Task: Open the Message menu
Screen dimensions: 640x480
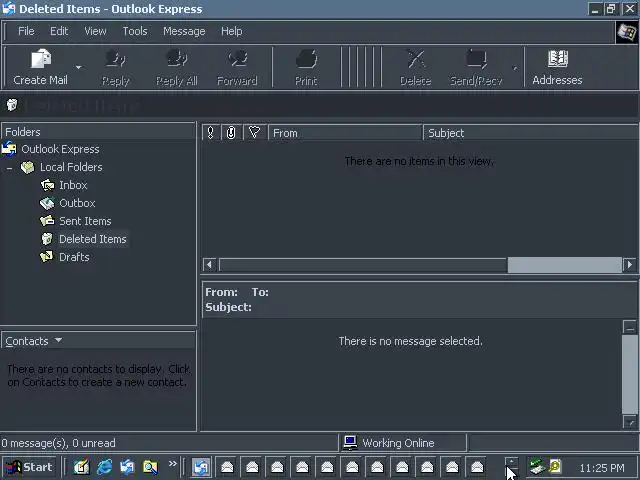Action: coord(184,31)
